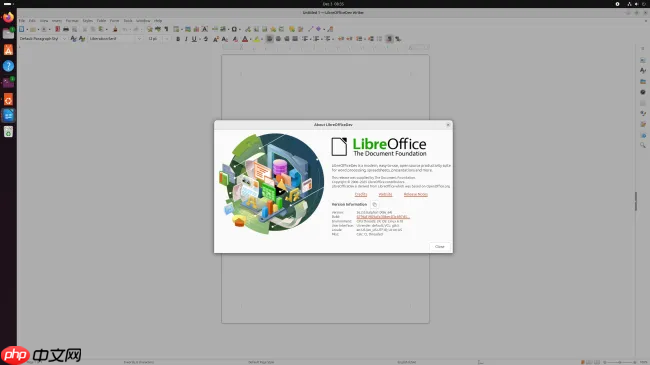650x365 pixels.
Task: Click the Superscript icon
Action: pyautogui.click(x=216, y=39)
